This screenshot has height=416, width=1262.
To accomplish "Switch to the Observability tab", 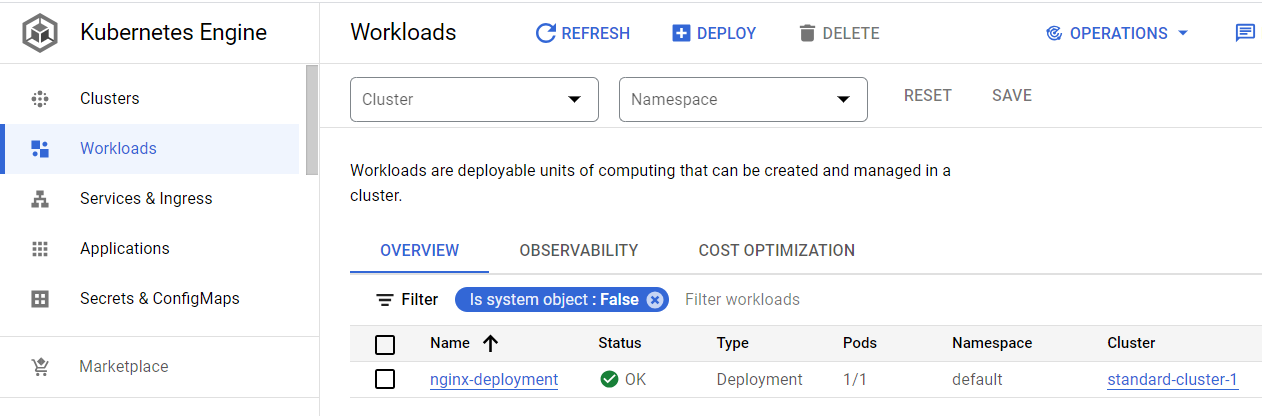I will [x=579, y=250].
